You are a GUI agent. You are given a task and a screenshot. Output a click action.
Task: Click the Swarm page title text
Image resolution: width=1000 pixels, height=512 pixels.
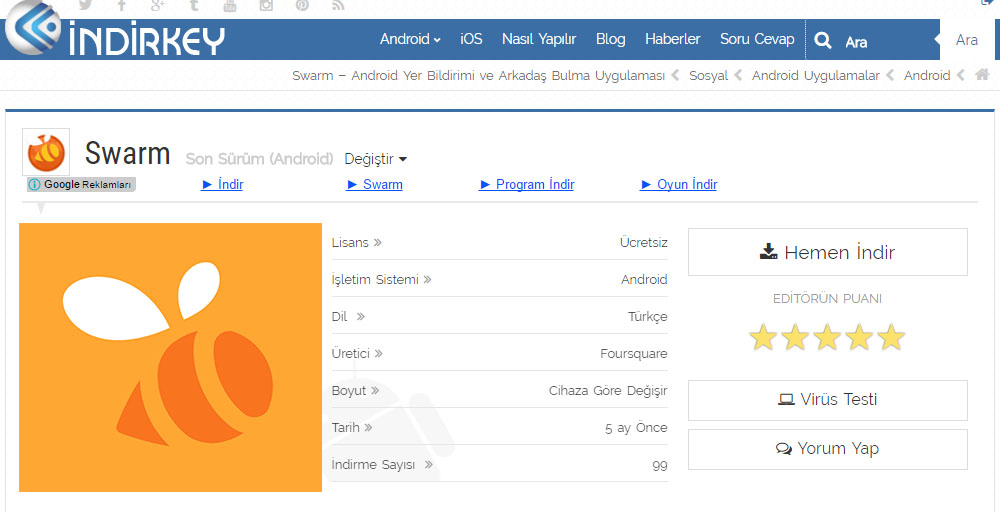(128, 154)
